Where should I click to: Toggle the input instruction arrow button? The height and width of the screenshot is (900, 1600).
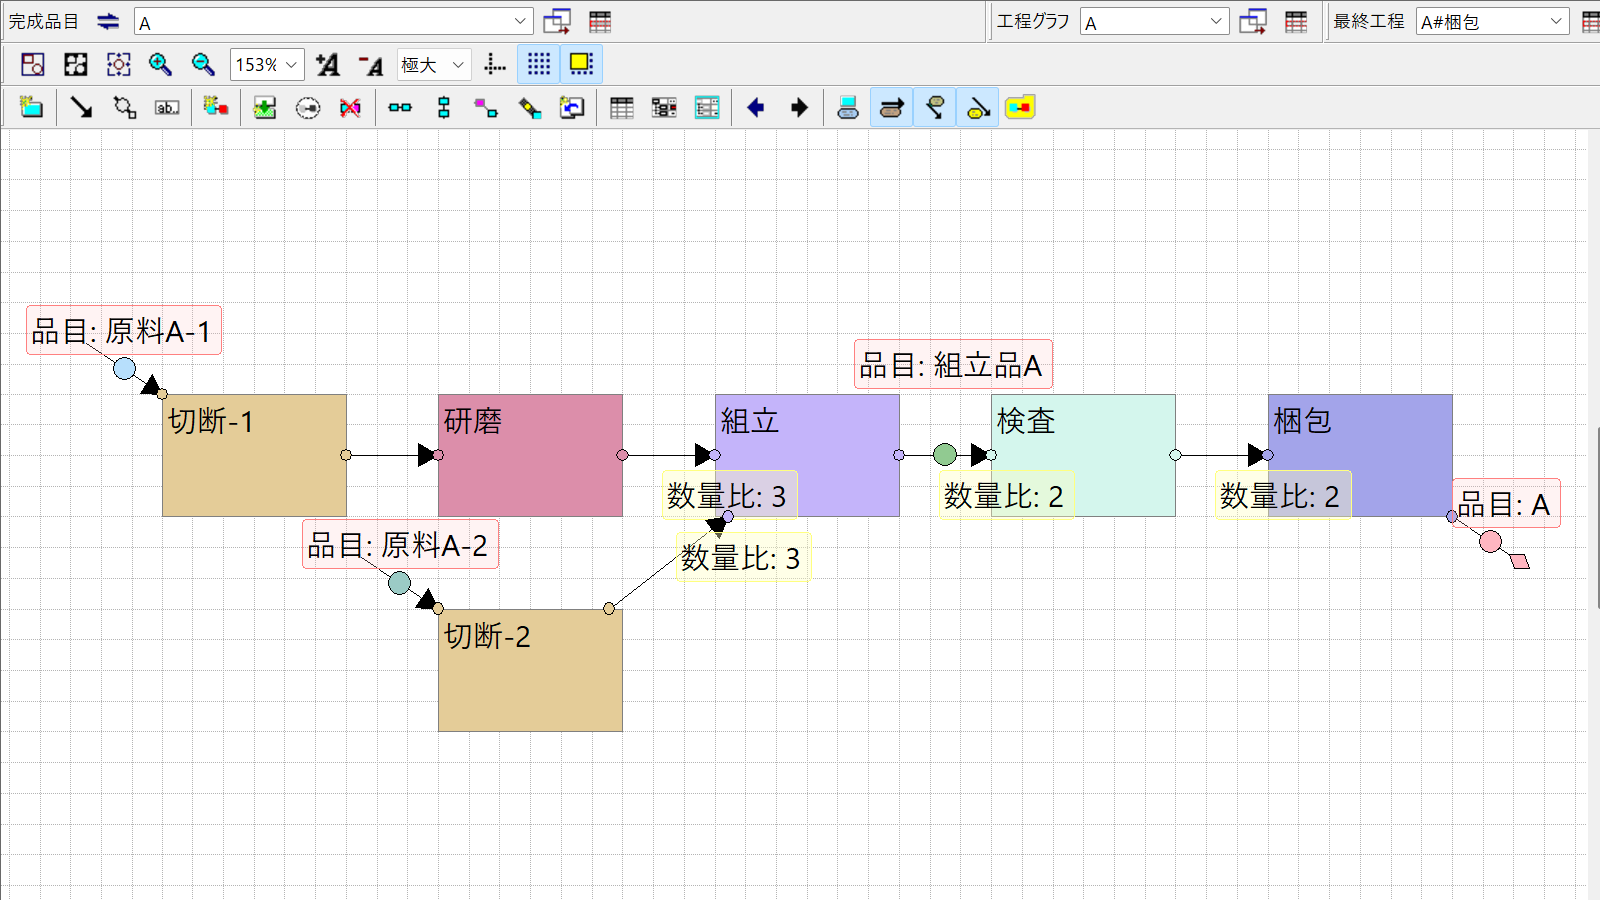[x=935, y=107]
